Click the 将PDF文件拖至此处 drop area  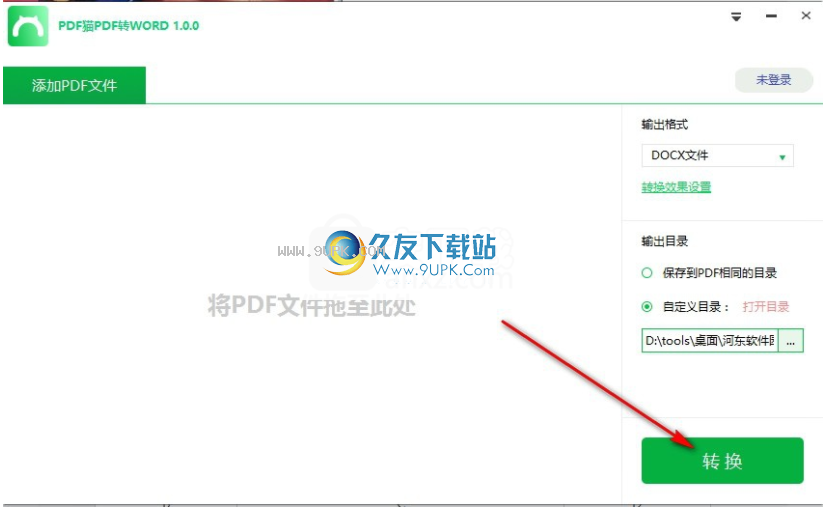tap(312, 305)
